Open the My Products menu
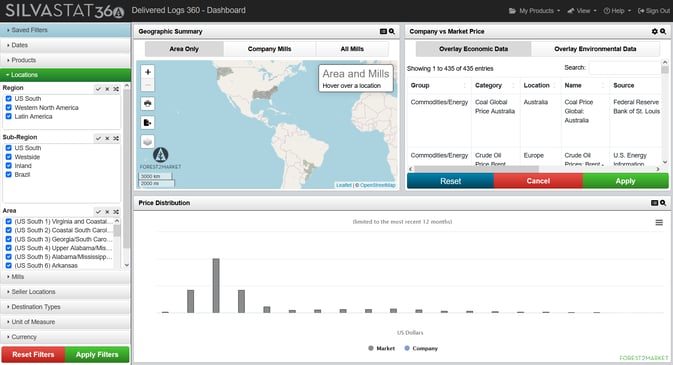This screenshot has height=365, width=673. (534, 11)
